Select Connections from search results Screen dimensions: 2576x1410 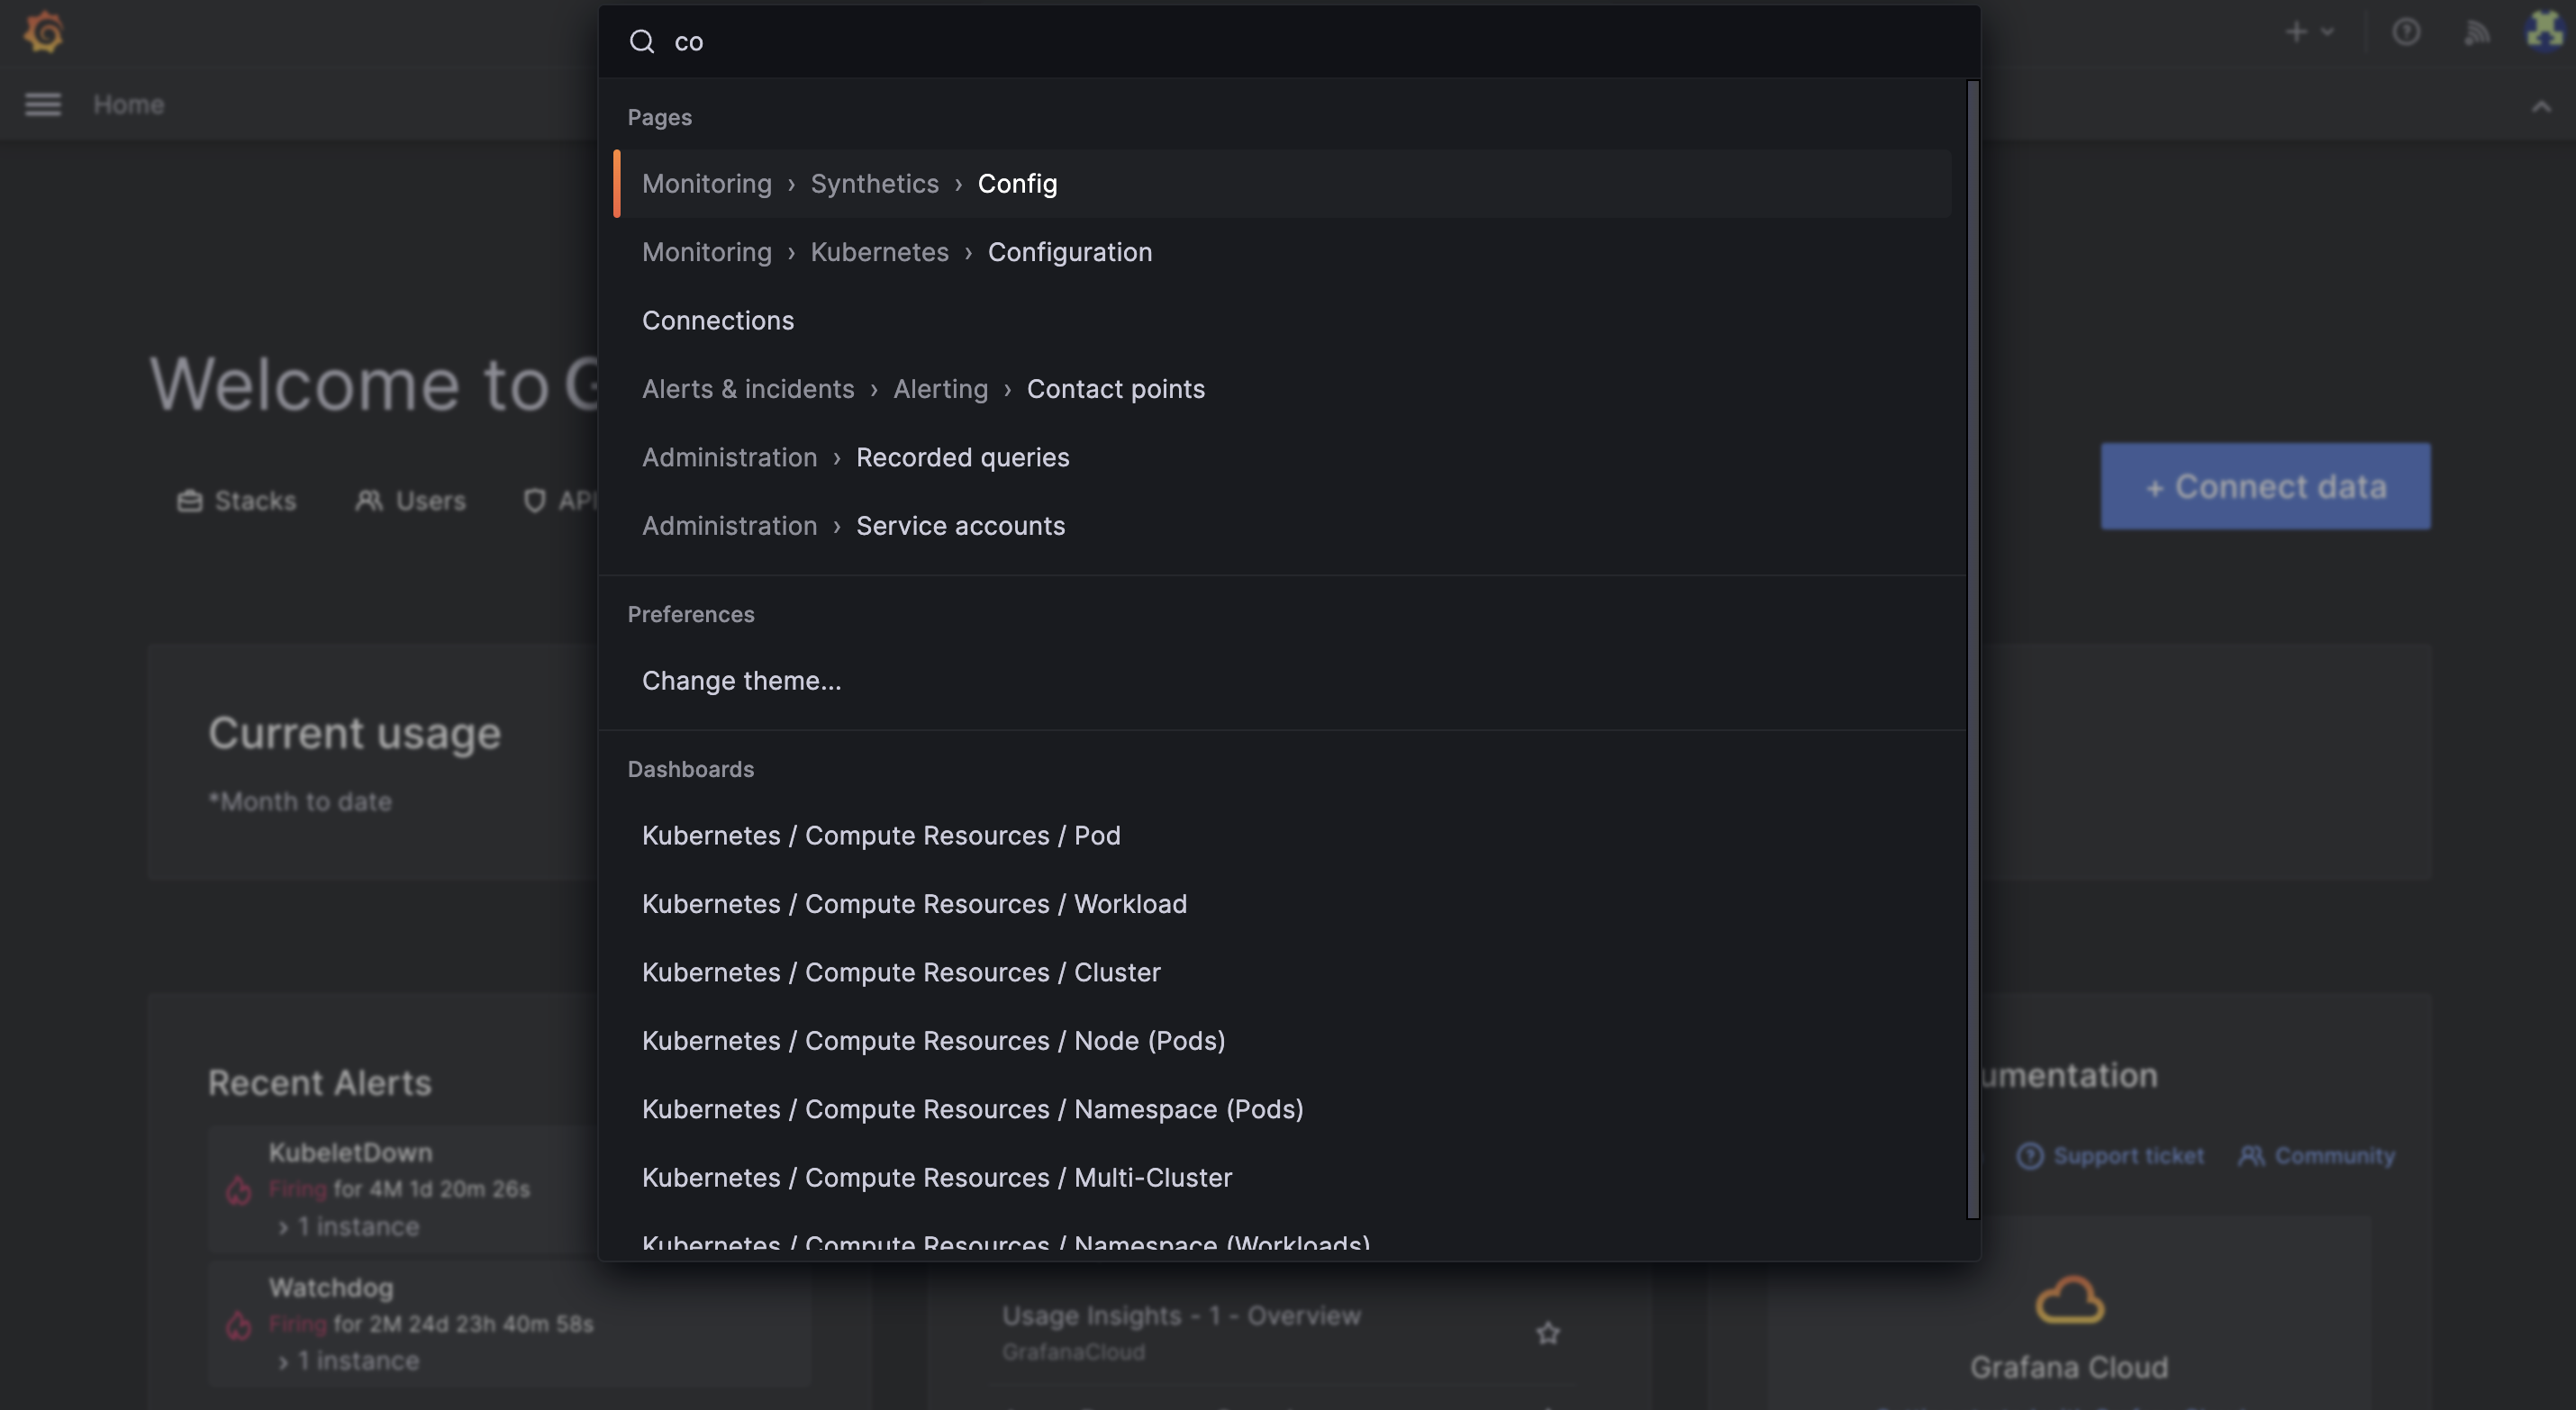point(718,320)
